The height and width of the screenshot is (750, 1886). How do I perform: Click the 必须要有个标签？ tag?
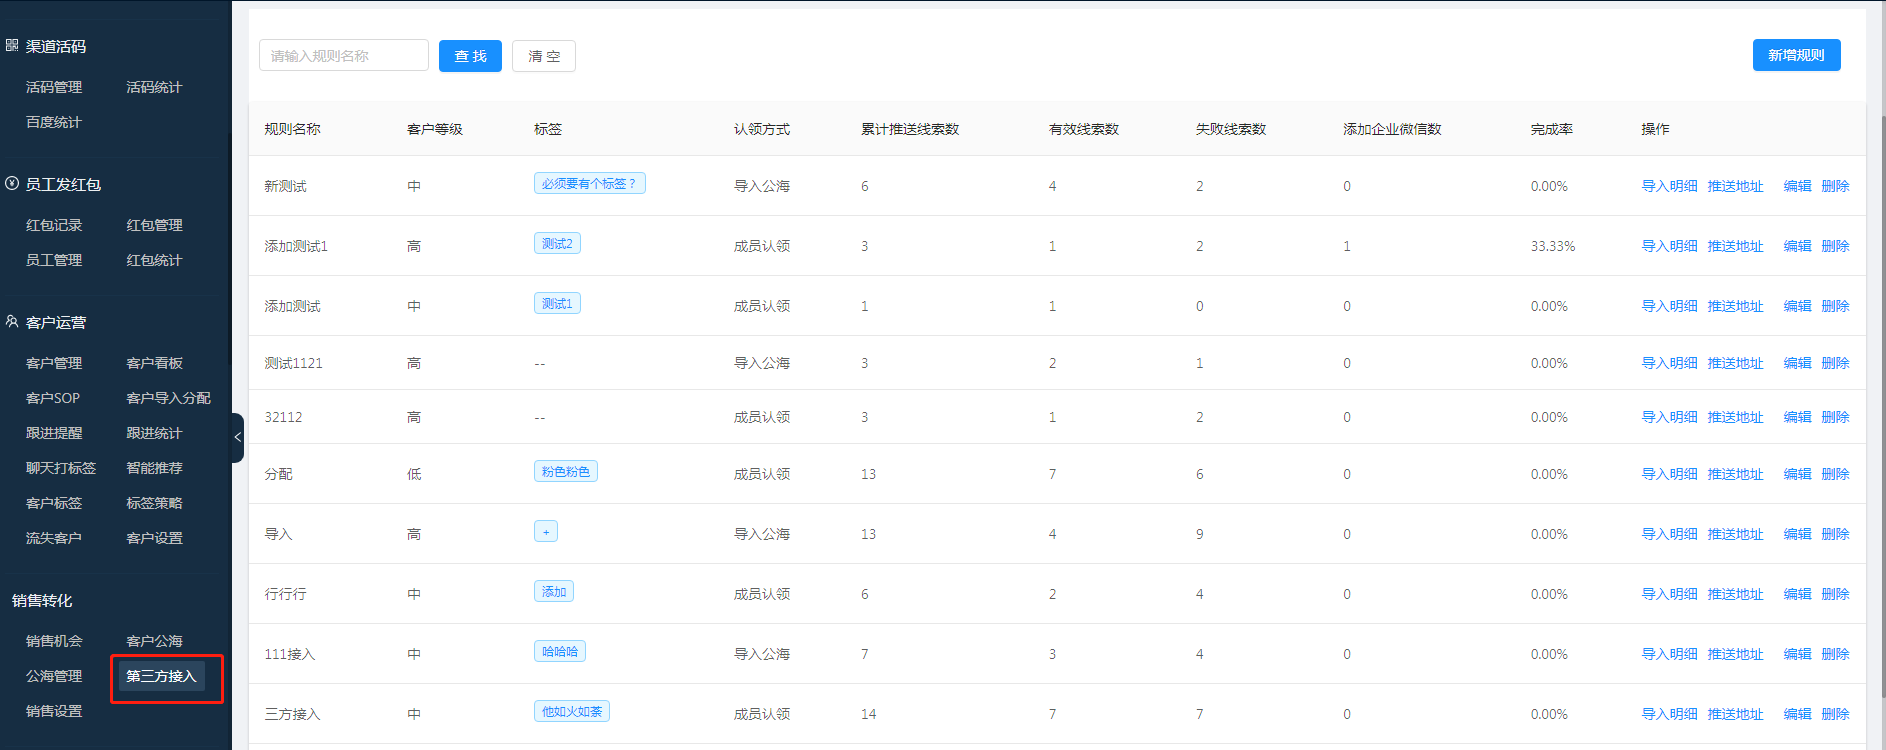pos(589,184)
